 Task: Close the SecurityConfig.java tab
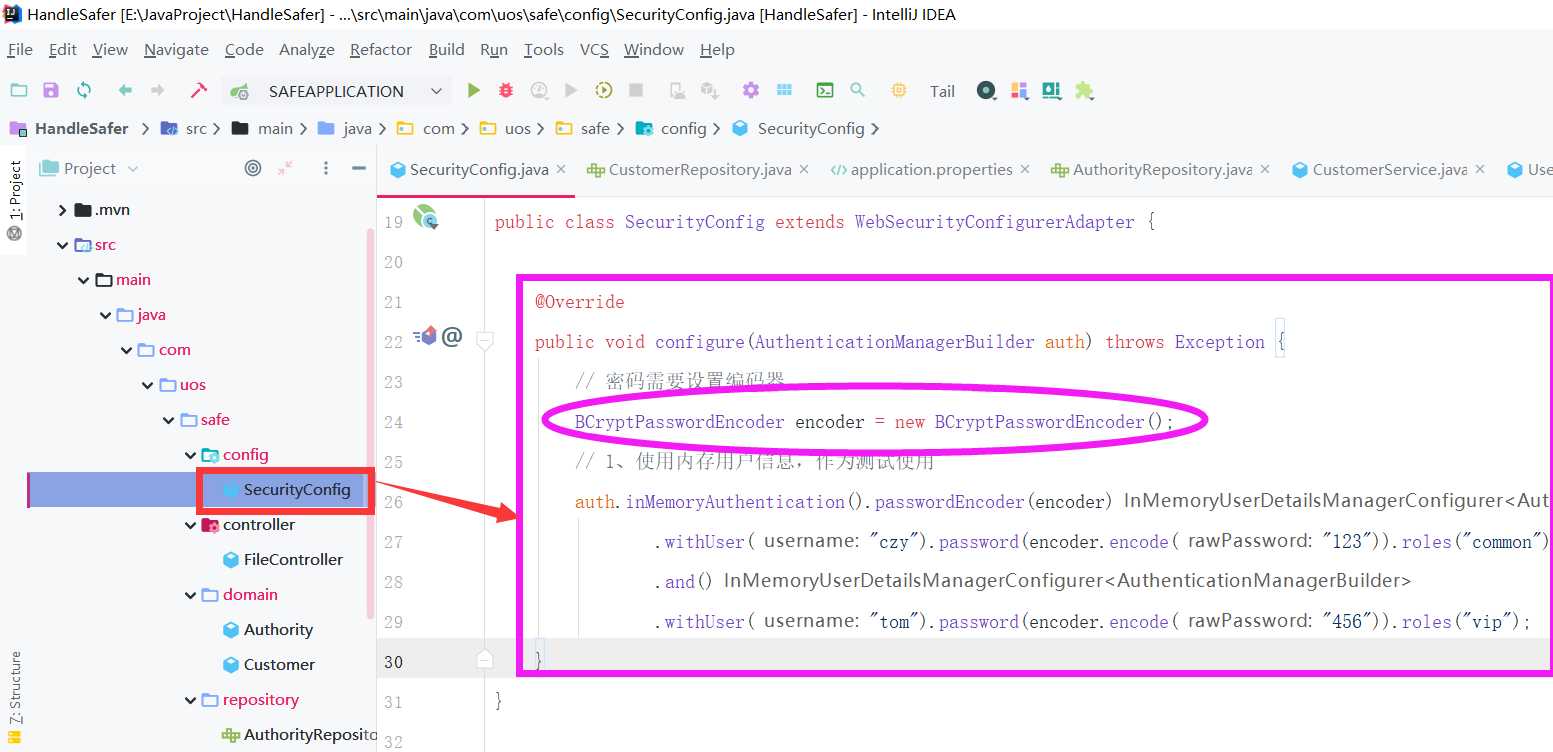(x=561, y=169)
